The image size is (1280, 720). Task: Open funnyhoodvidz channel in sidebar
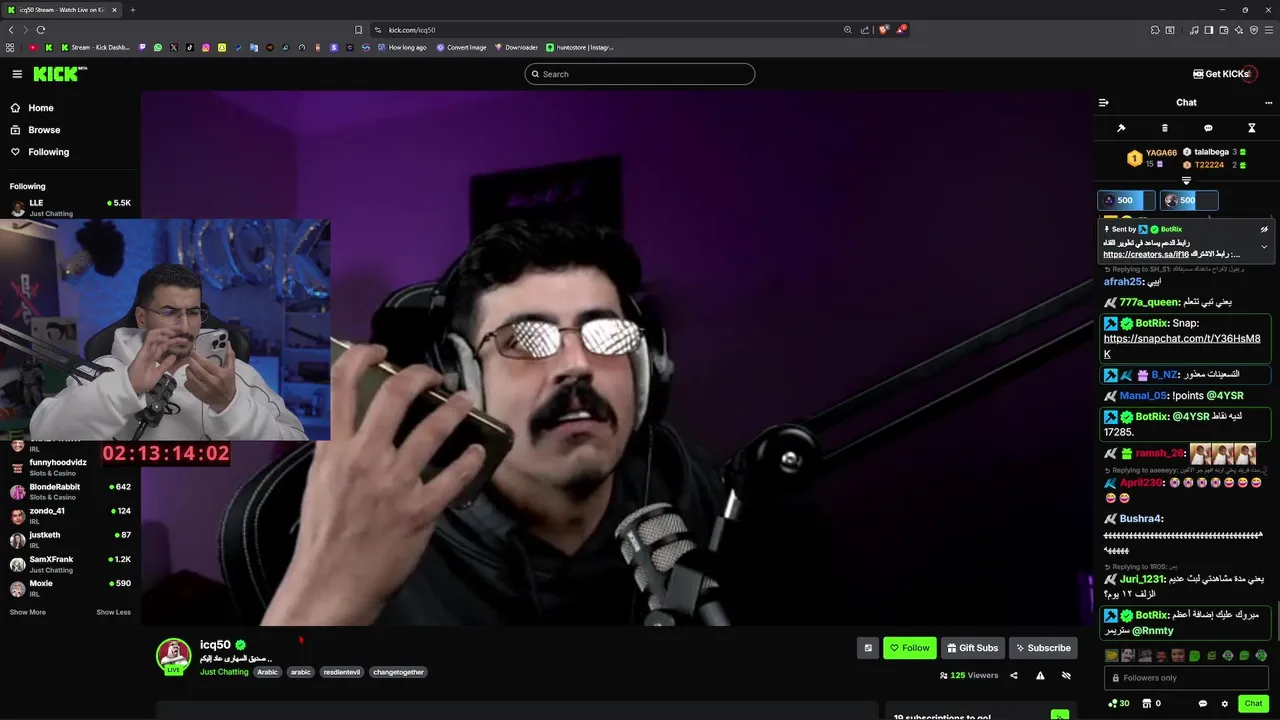(70, 467)
